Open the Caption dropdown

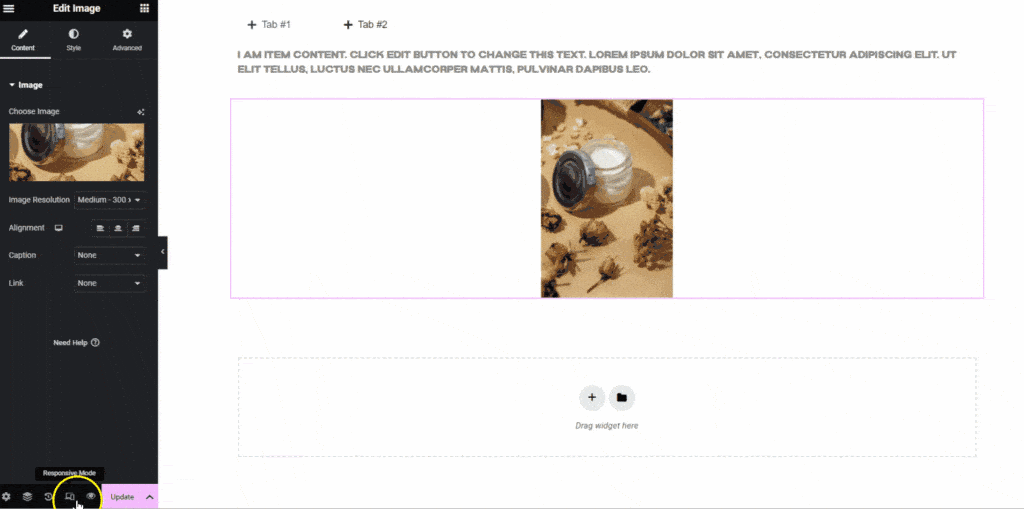(110, 255)
